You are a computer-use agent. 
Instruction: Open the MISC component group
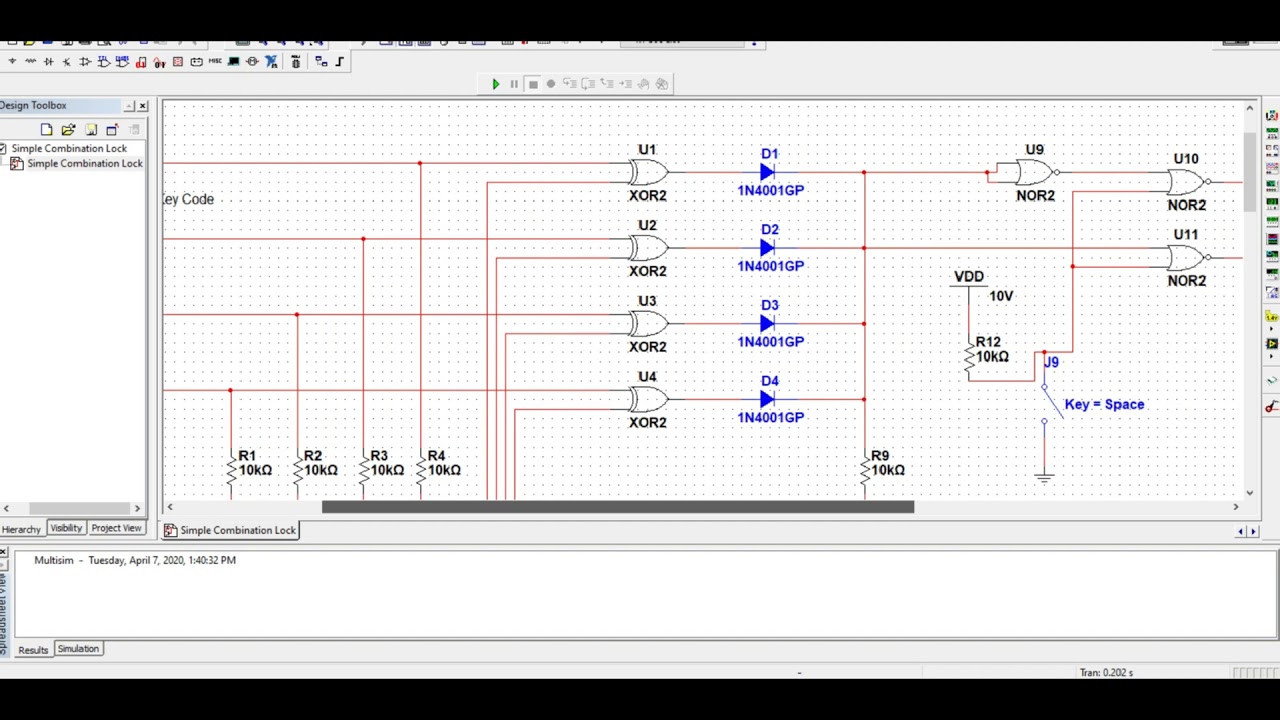click(x=215, y=61)
